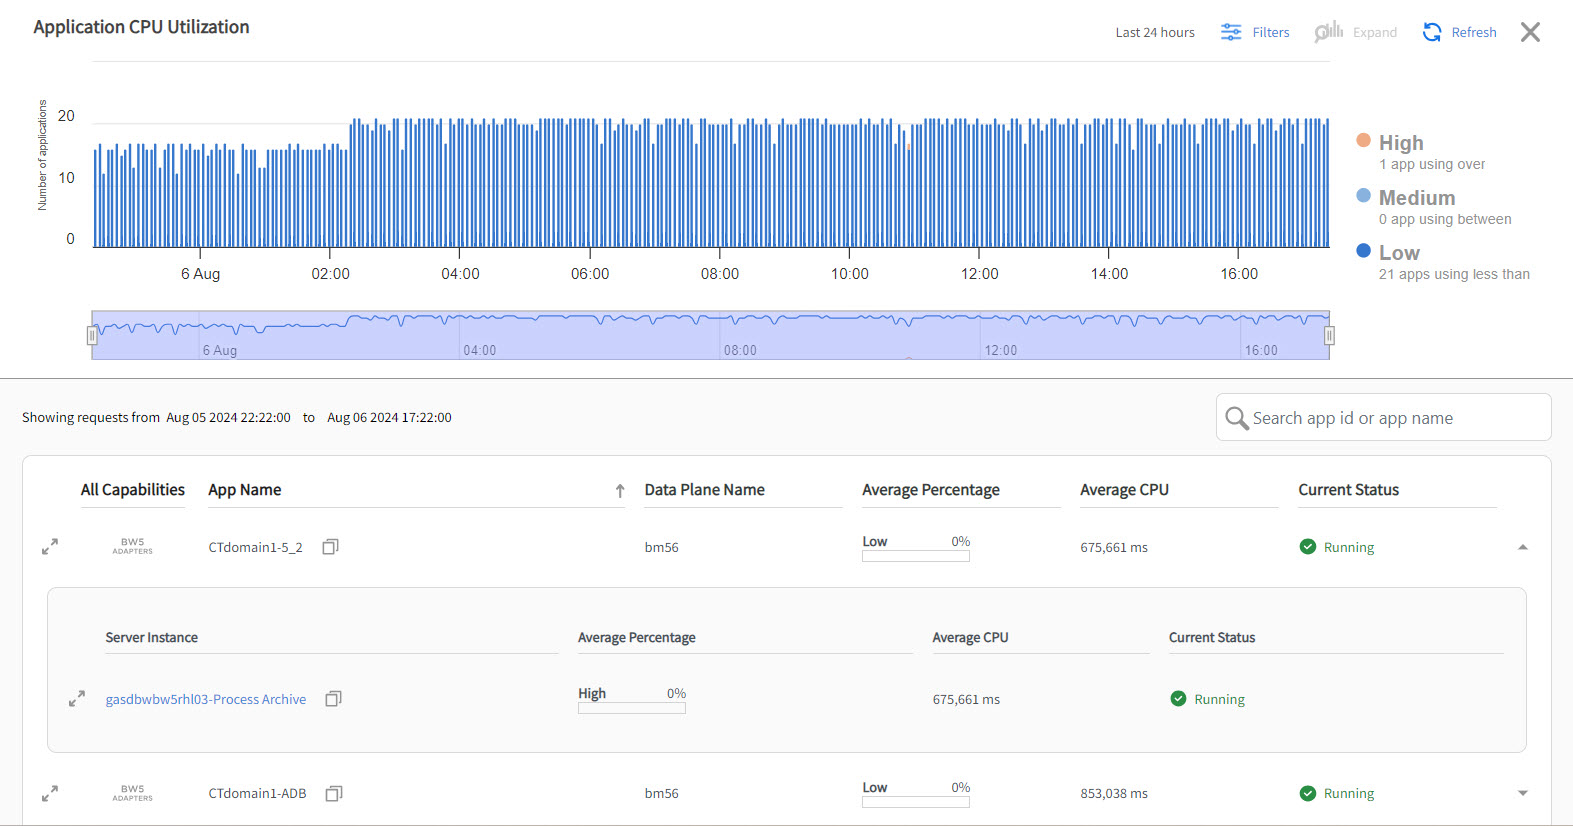This screenshot has height=826, width=1573.
Task: Toggle the Medium series in chart legend
Action: pos(1416,198)
